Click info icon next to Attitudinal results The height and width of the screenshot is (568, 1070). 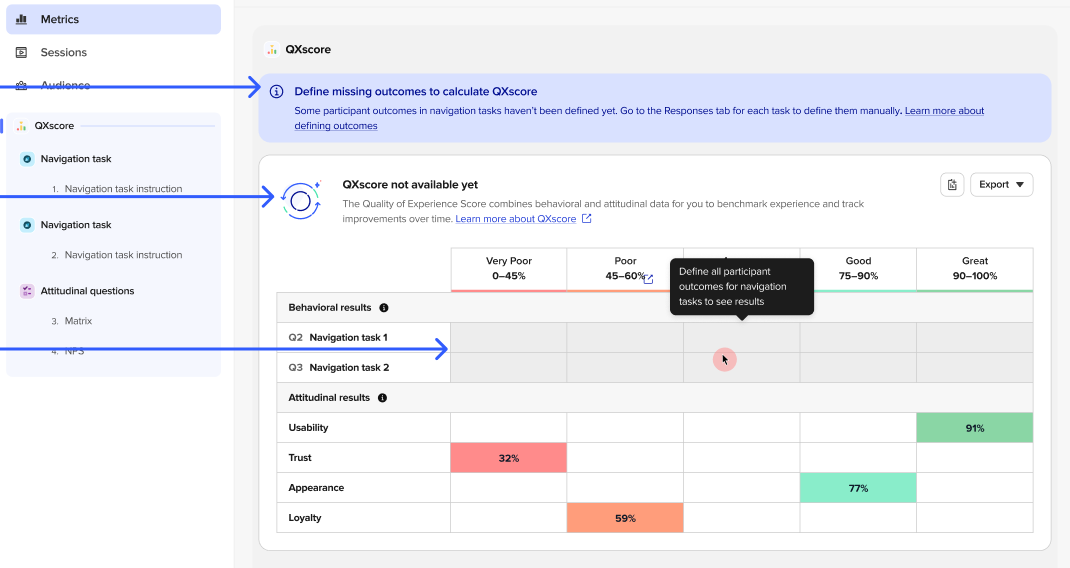tap(383, 398)
